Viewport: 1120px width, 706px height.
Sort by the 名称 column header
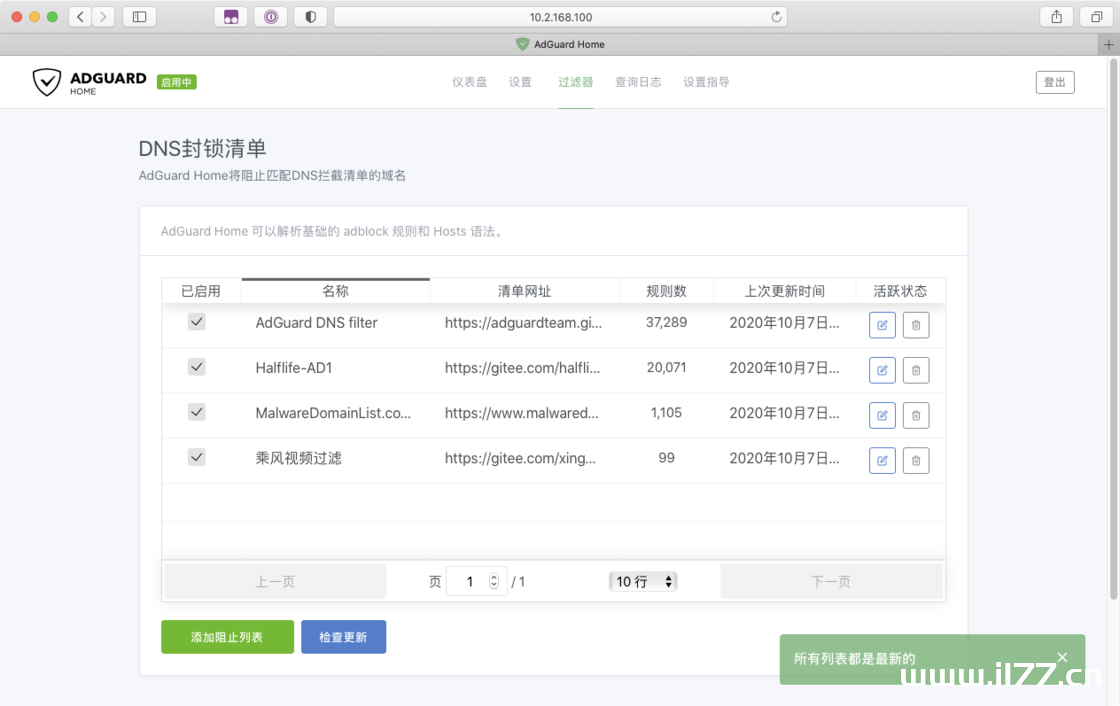pos(336,291)
